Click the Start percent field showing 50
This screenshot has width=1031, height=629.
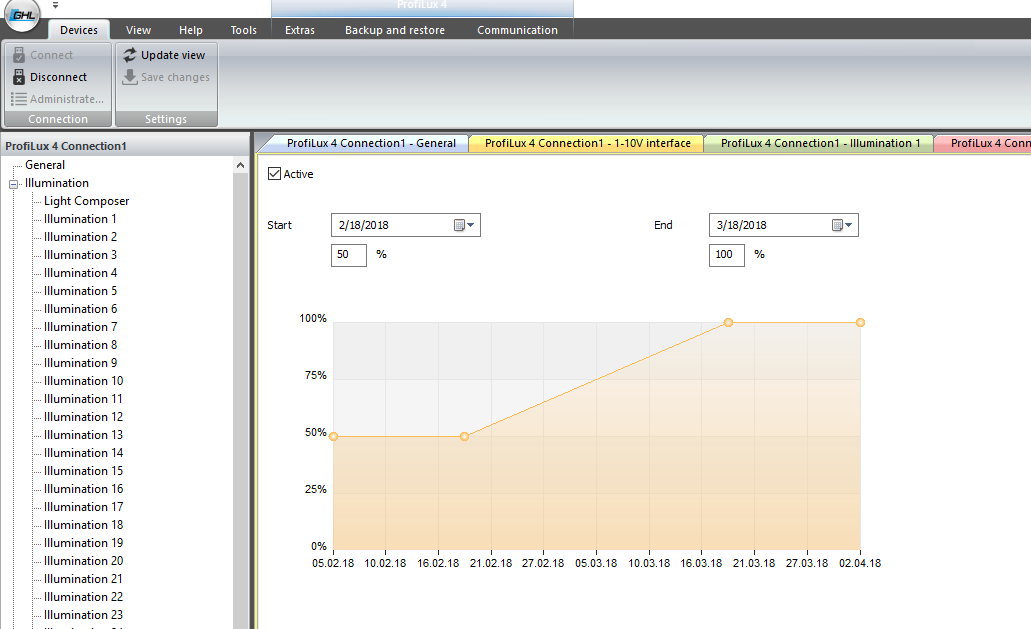pyautogui.click(x=348, y=255)
